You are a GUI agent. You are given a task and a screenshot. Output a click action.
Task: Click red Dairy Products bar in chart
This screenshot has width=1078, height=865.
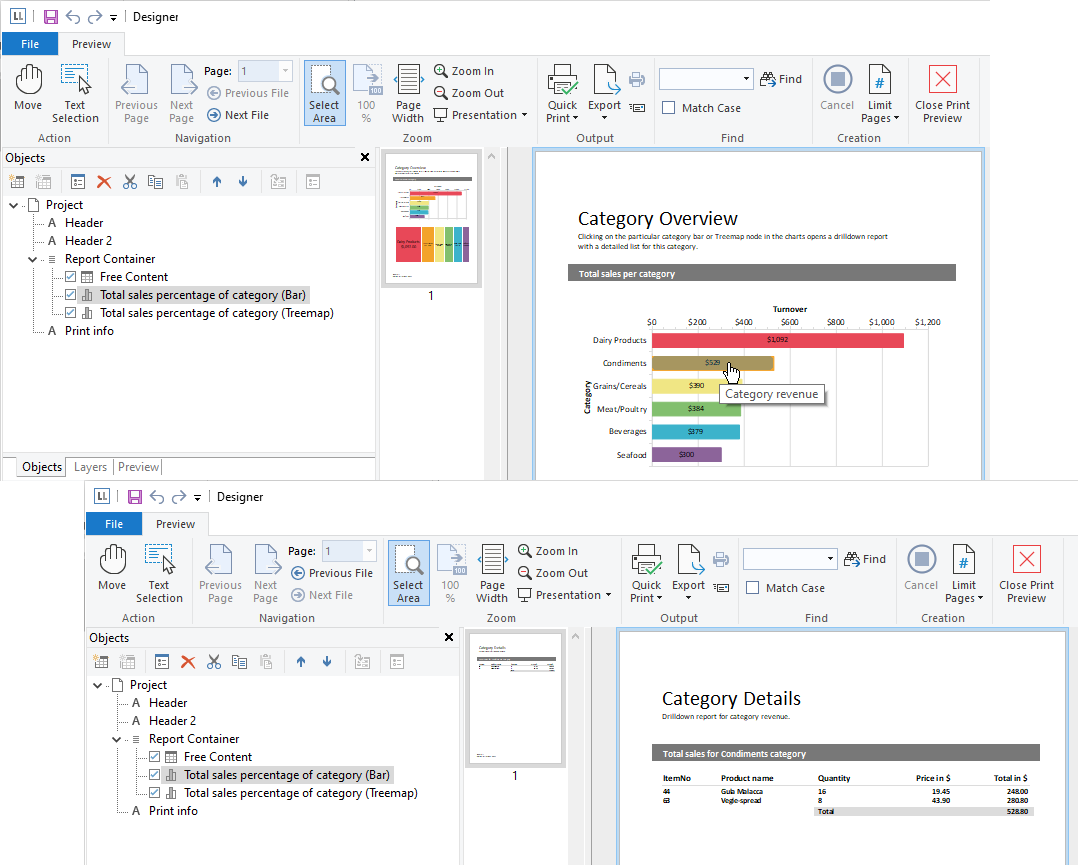[778, 340]
